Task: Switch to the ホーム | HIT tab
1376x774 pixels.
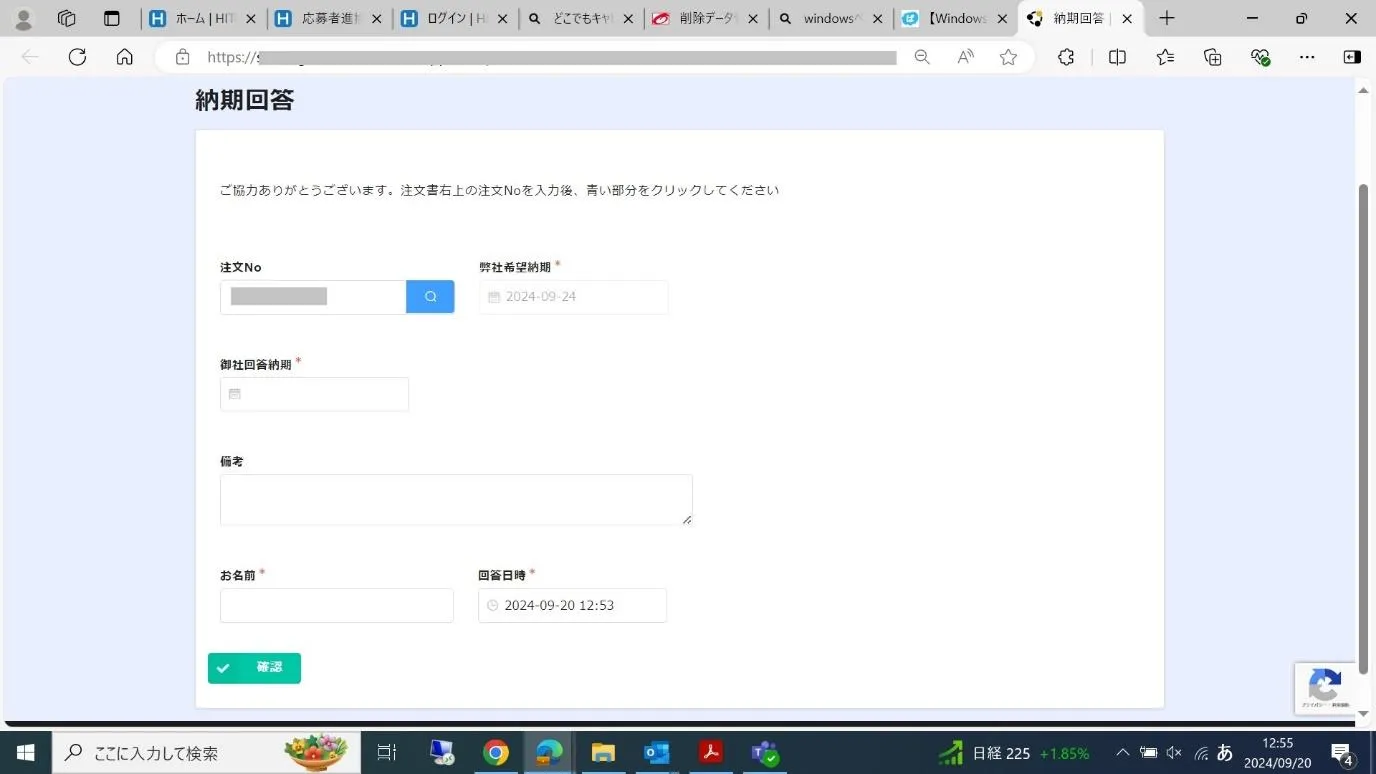Action: [x=203, y=18]
